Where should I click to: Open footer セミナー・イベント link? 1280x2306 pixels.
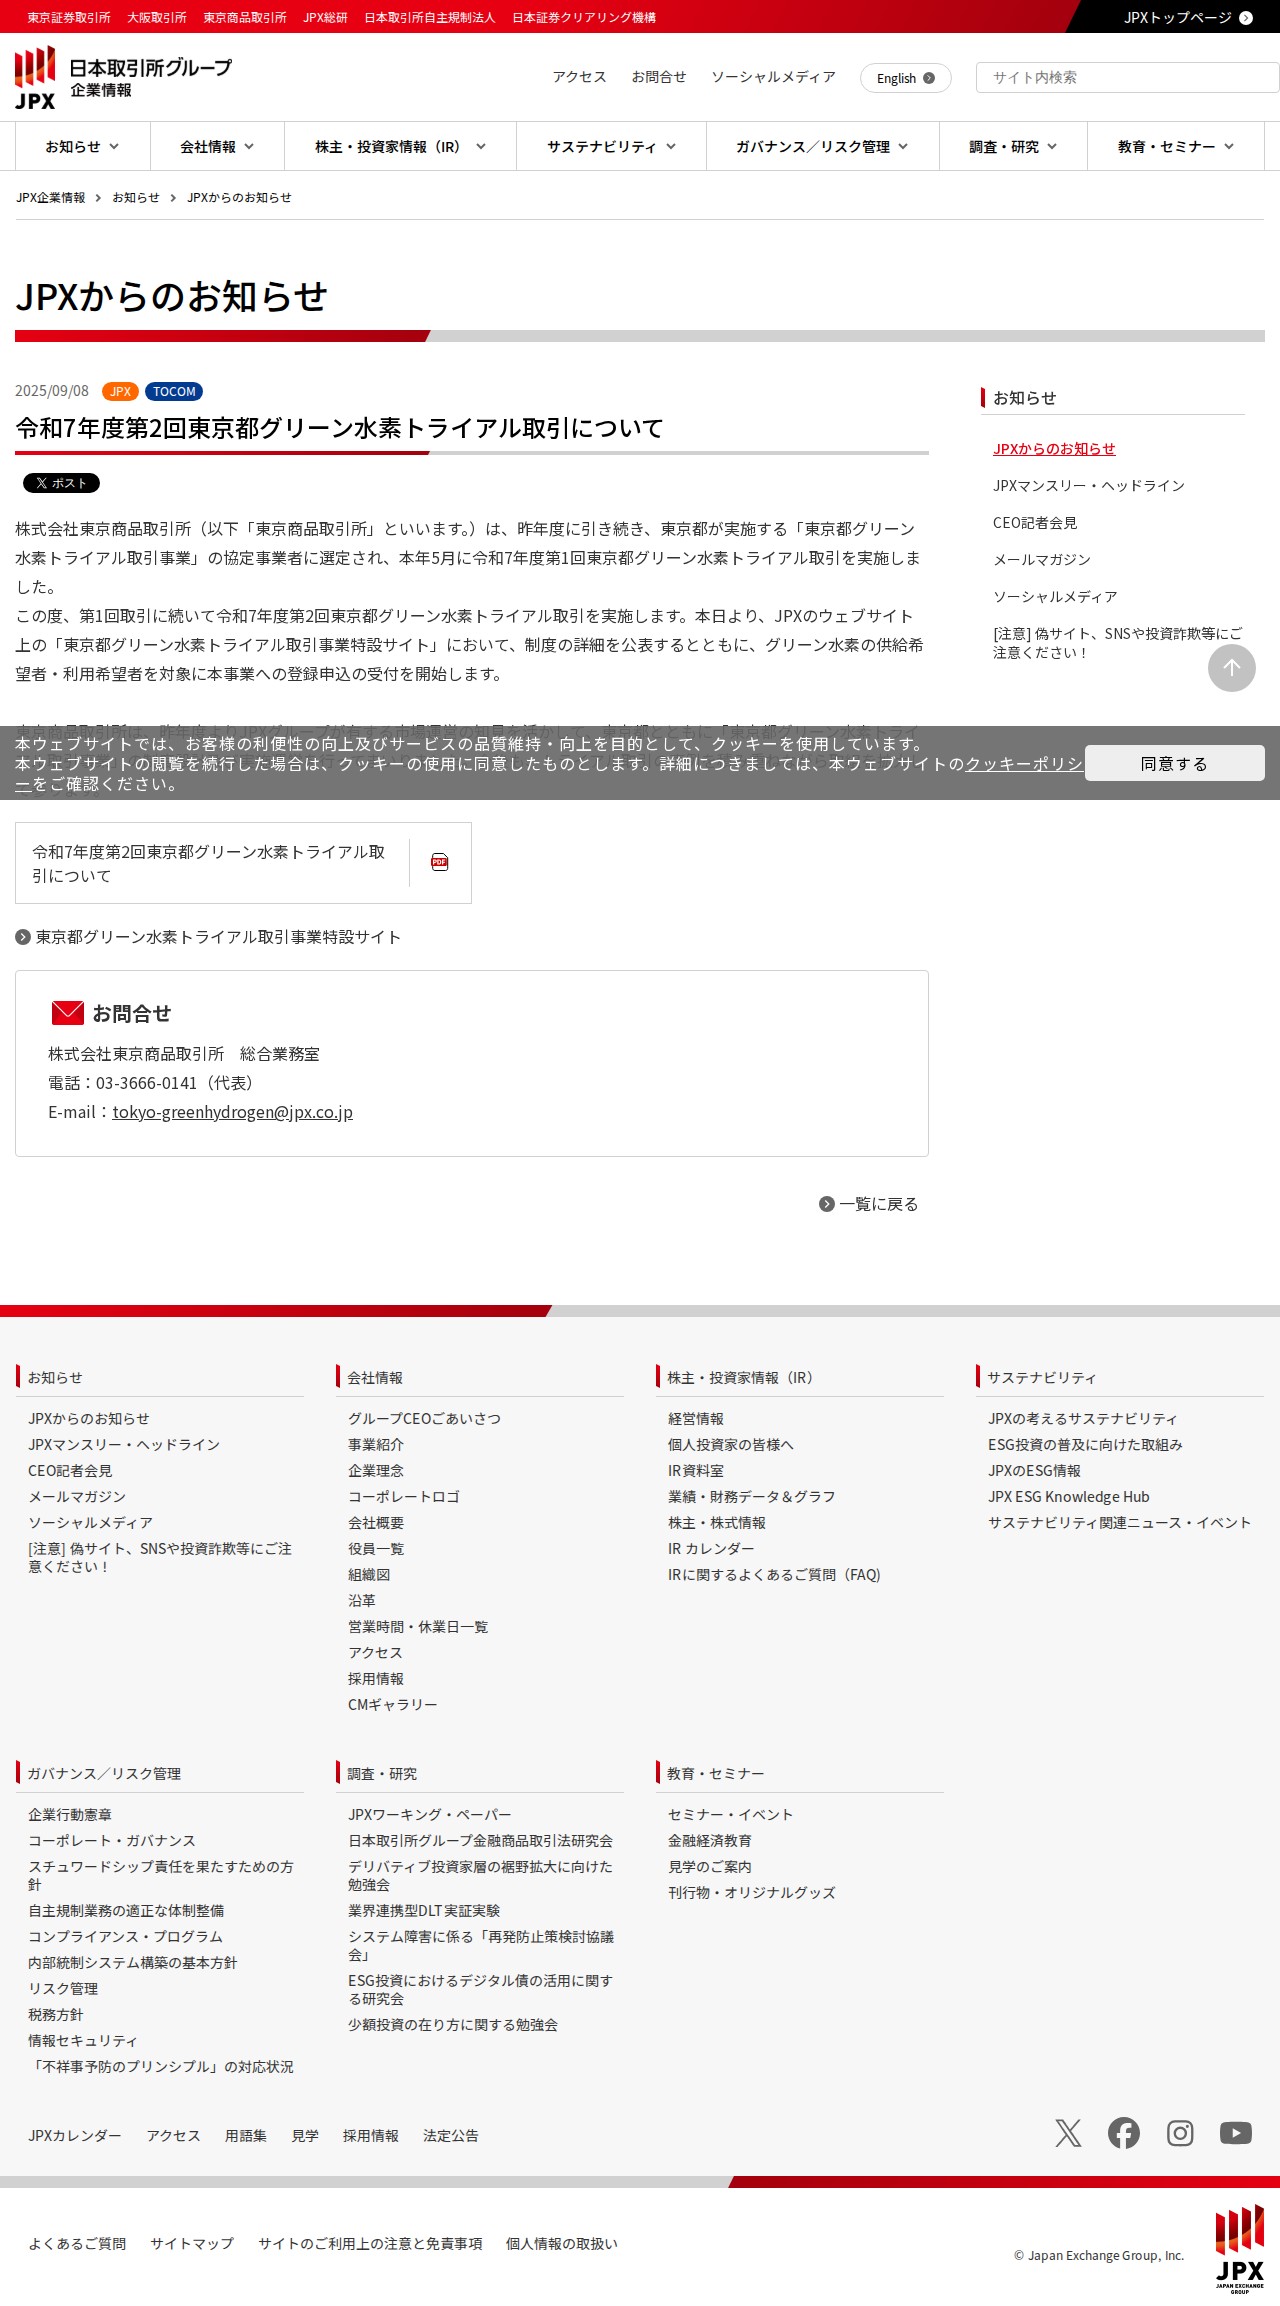(x=730, y=1815)
